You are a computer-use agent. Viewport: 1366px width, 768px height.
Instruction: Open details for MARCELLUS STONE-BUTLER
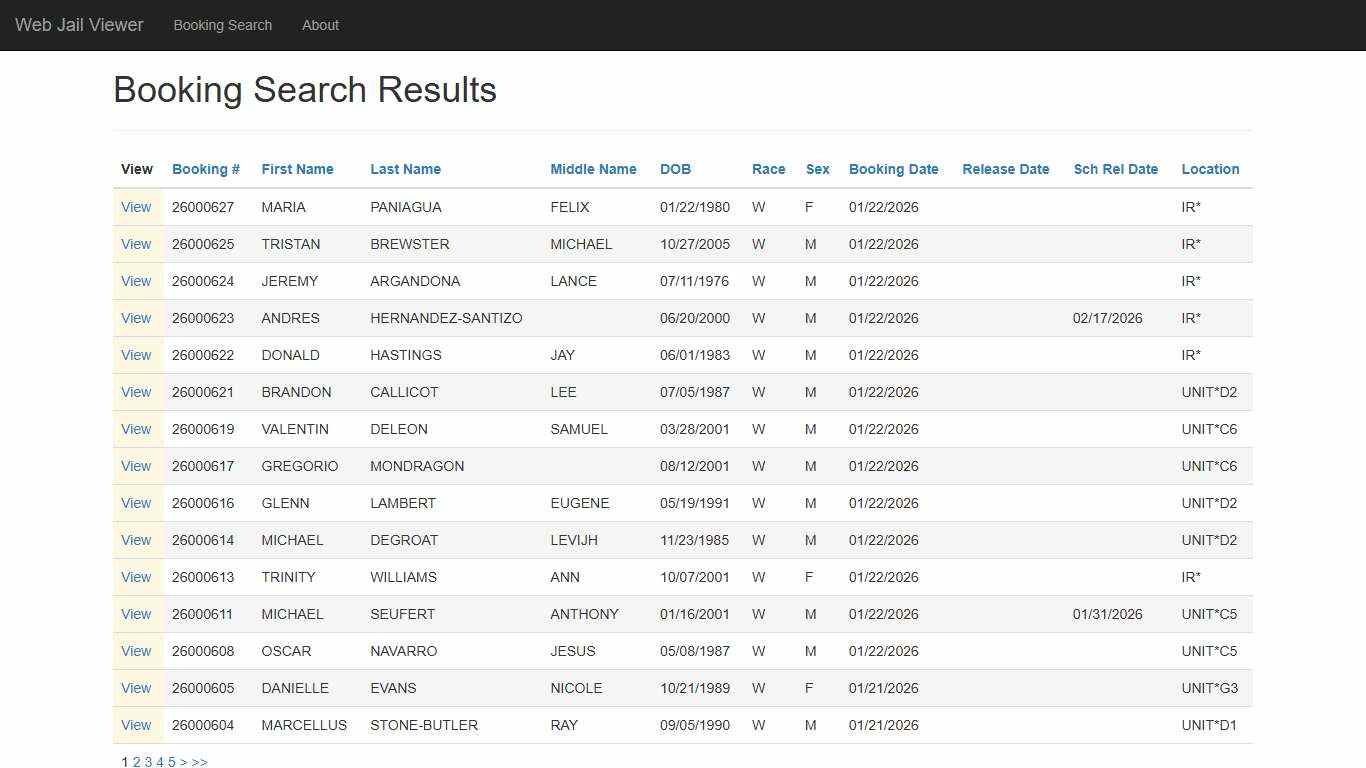[x=136, y=725]
